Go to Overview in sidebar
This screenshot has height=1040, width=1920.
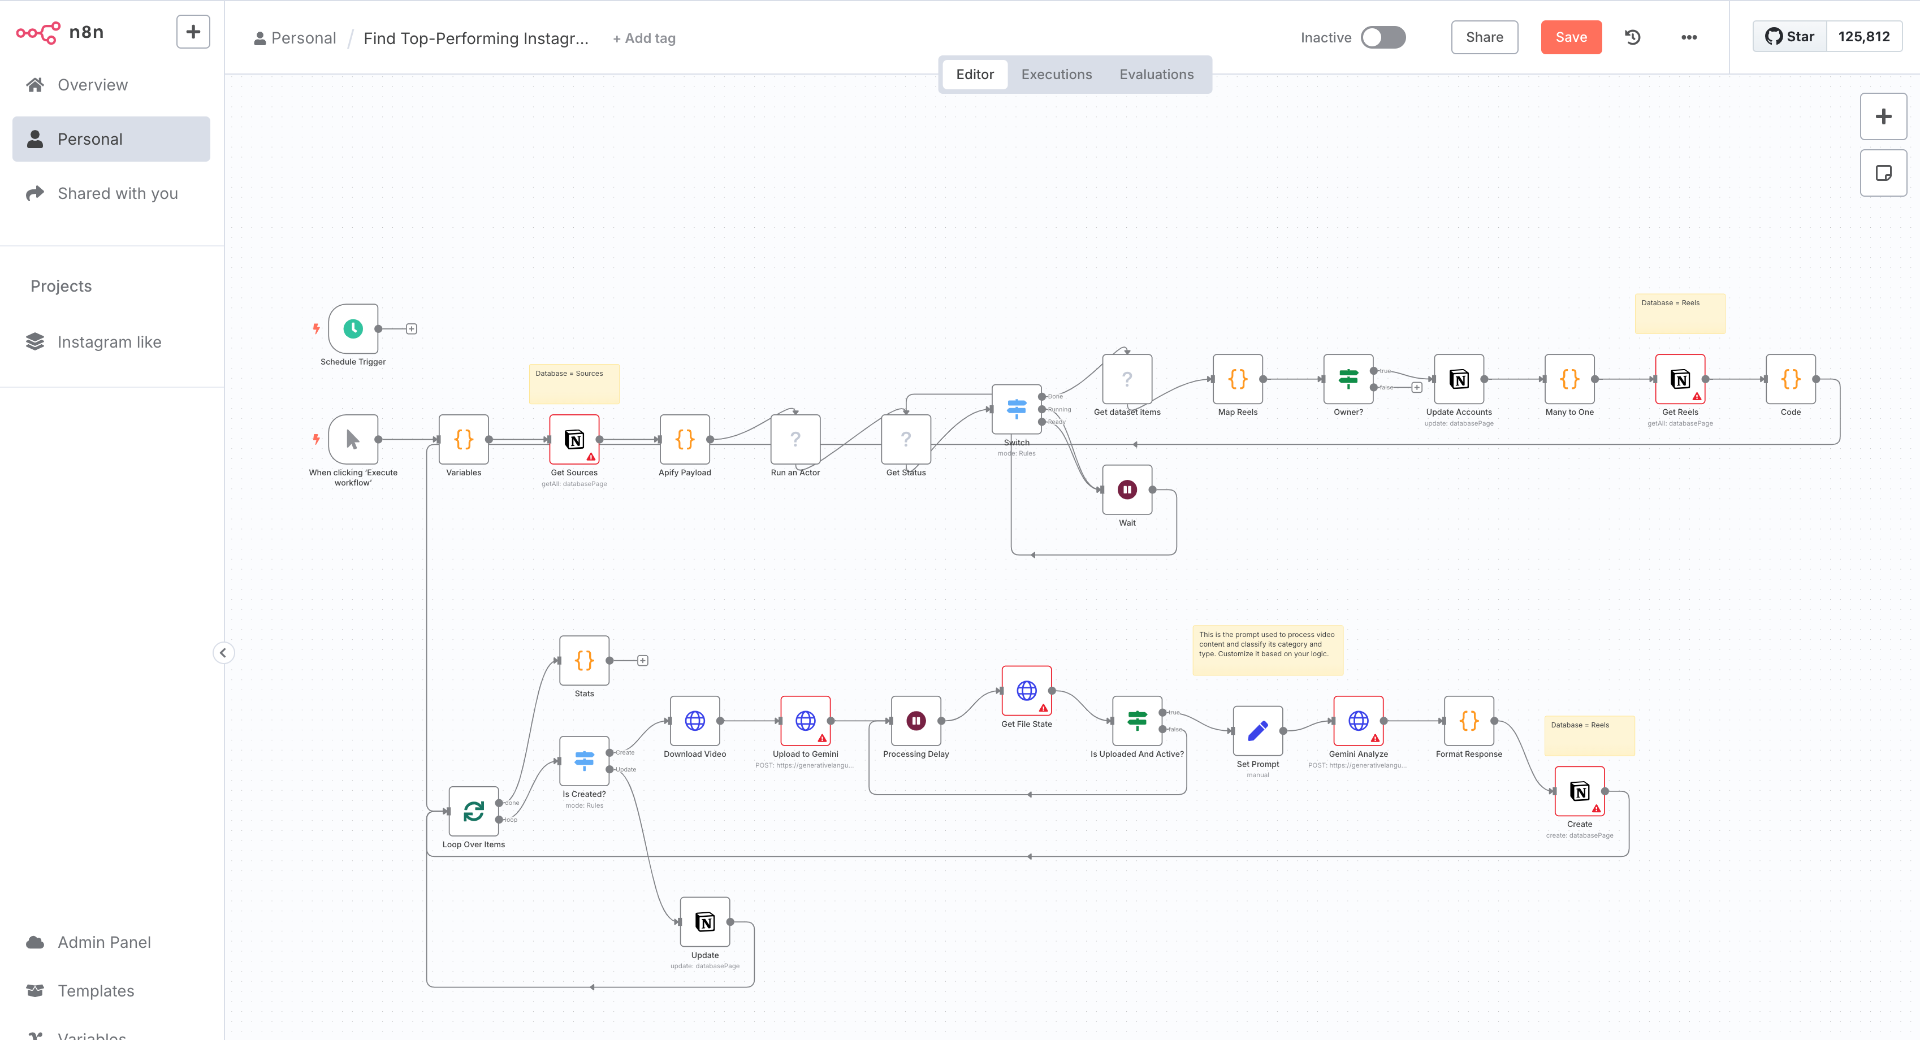111,85
